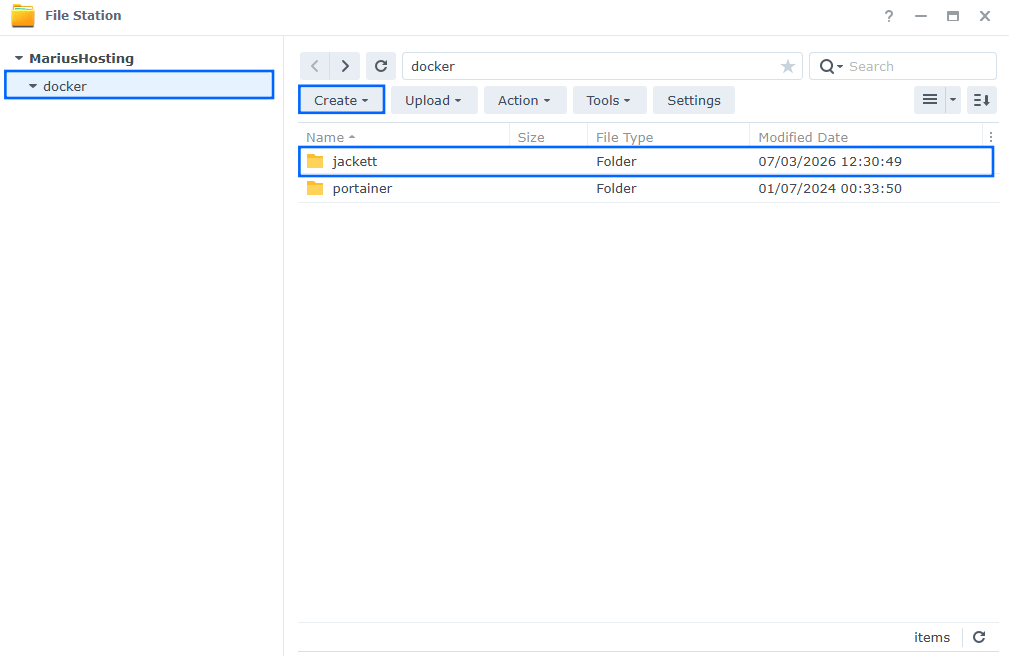Open the column options three-dot menu

coord(991,137)
